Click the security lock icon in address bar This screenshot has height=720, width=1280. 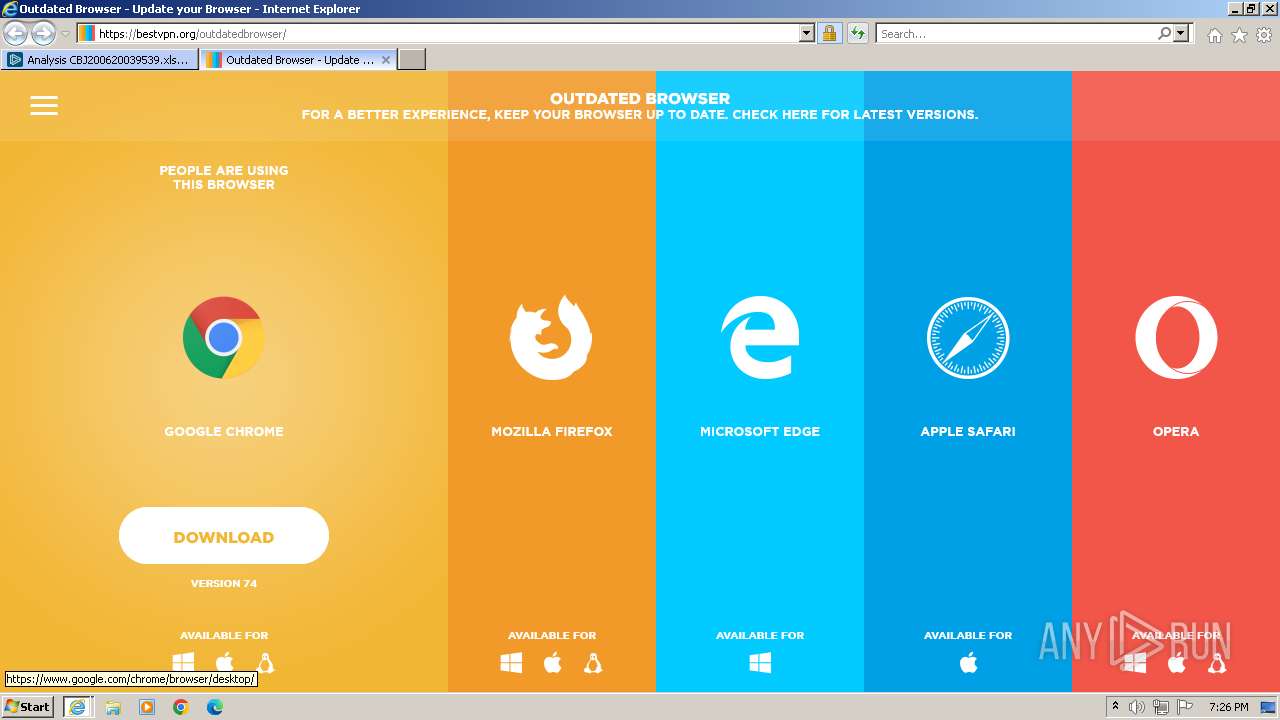[829, 34]
